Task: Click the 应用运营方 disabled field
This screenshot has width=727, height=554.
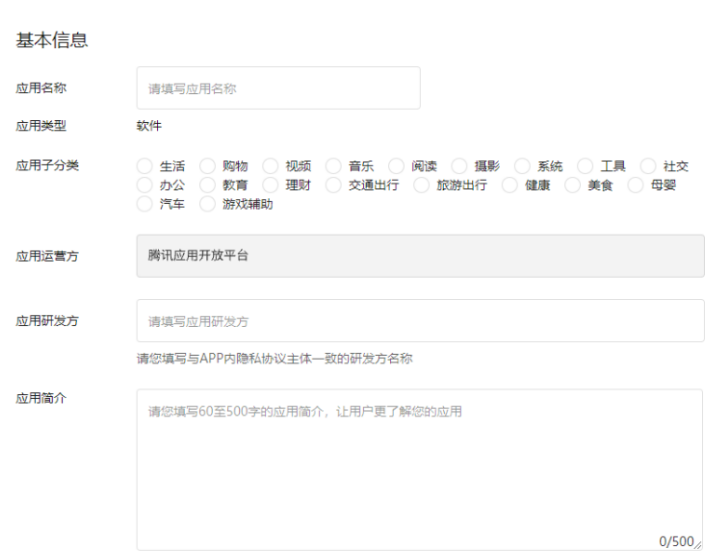Action: point(420,256)
